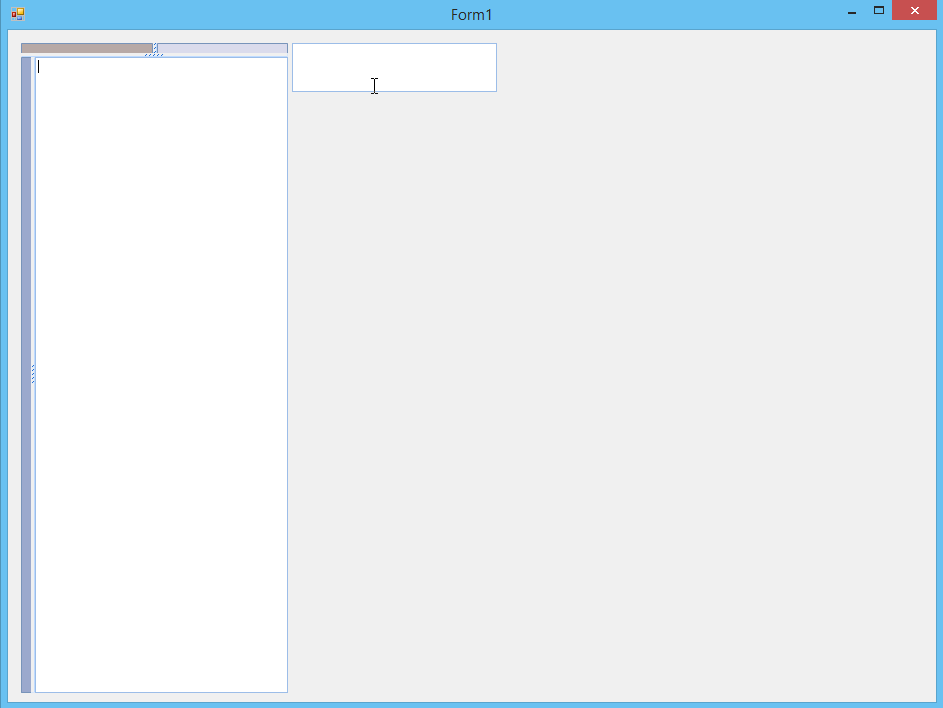Click the brown horizontal bar above the text area
The height and width of the screenshot is (708, 943).
click(x=87, y=48)
